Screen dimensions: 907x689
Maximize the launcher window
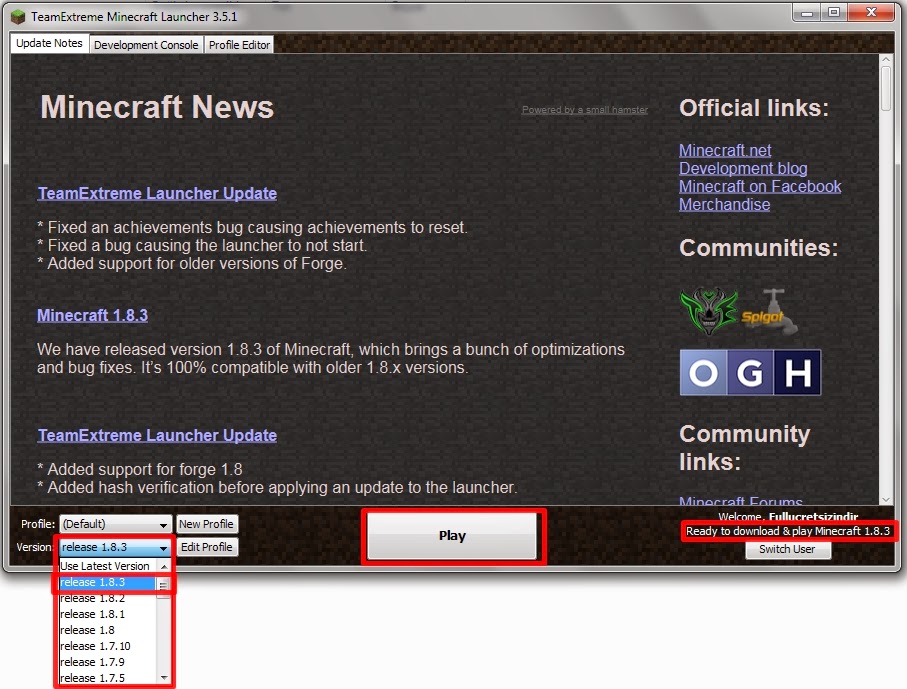point(834,13)
